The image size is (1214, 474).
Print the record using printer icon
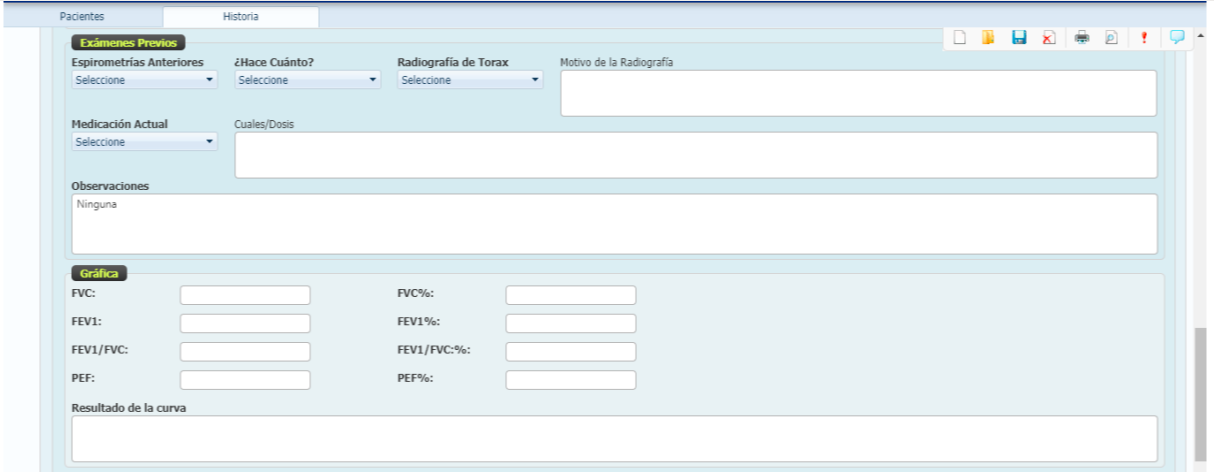[1081, 38]
